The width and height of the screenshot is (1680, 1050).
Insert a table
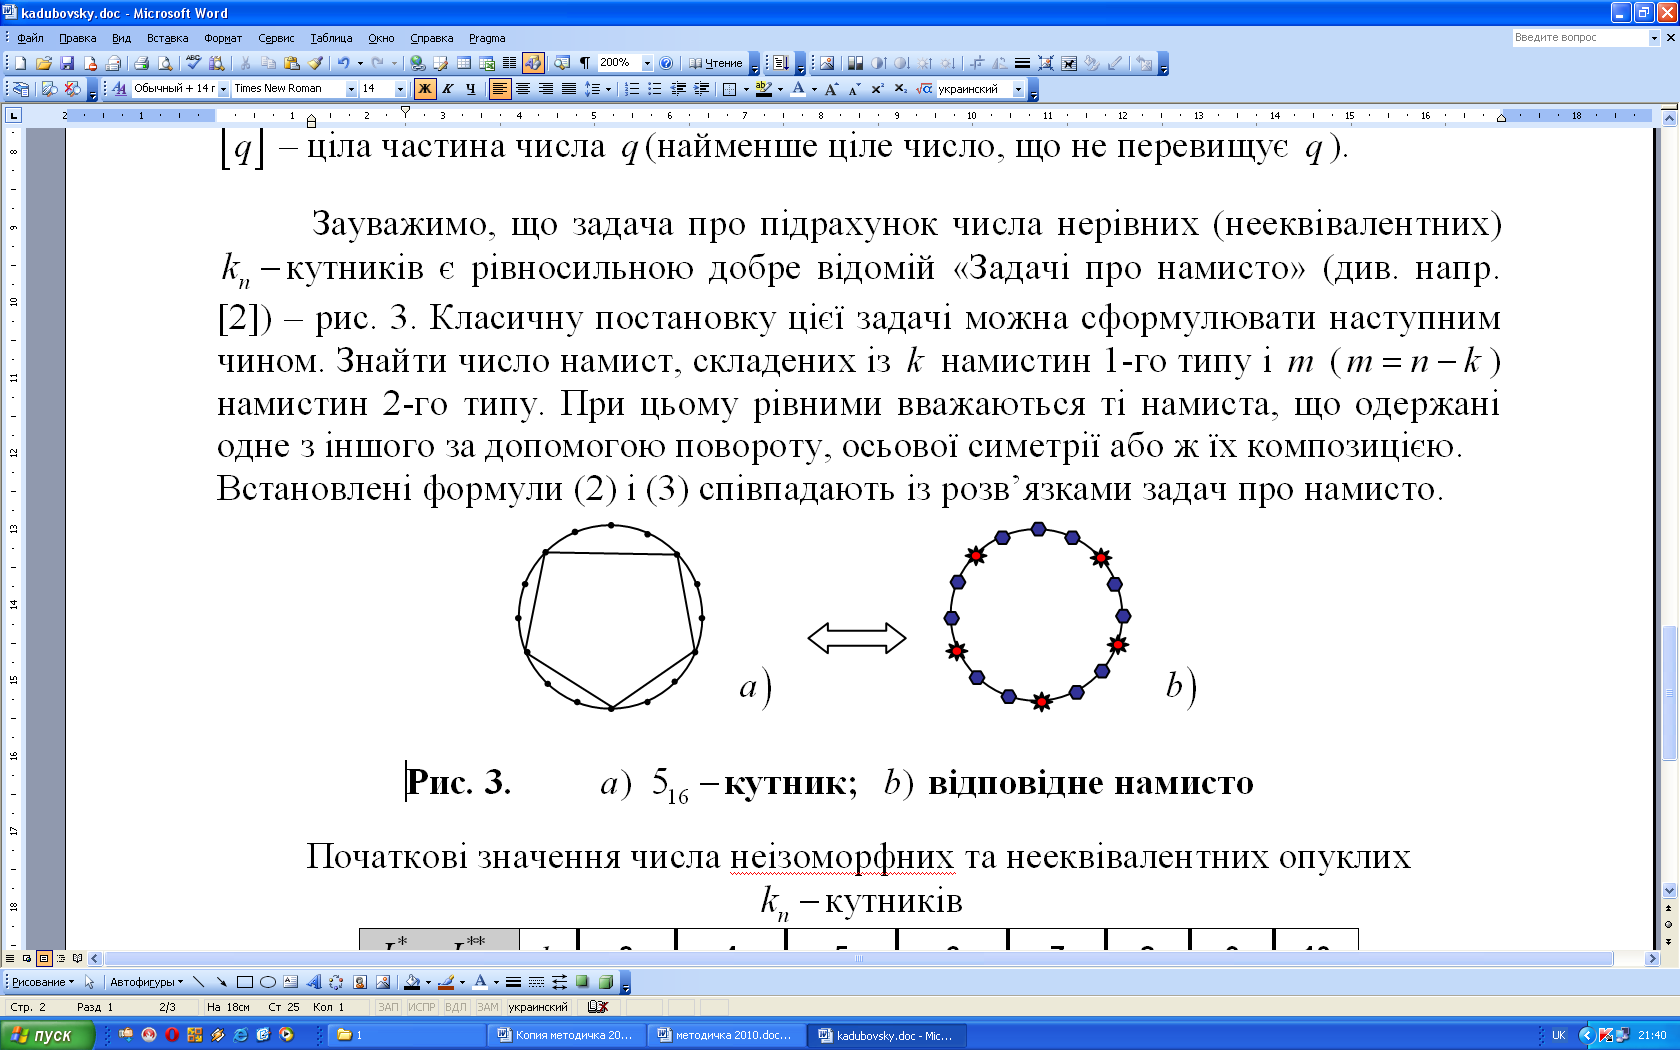(x=464, y=63)
